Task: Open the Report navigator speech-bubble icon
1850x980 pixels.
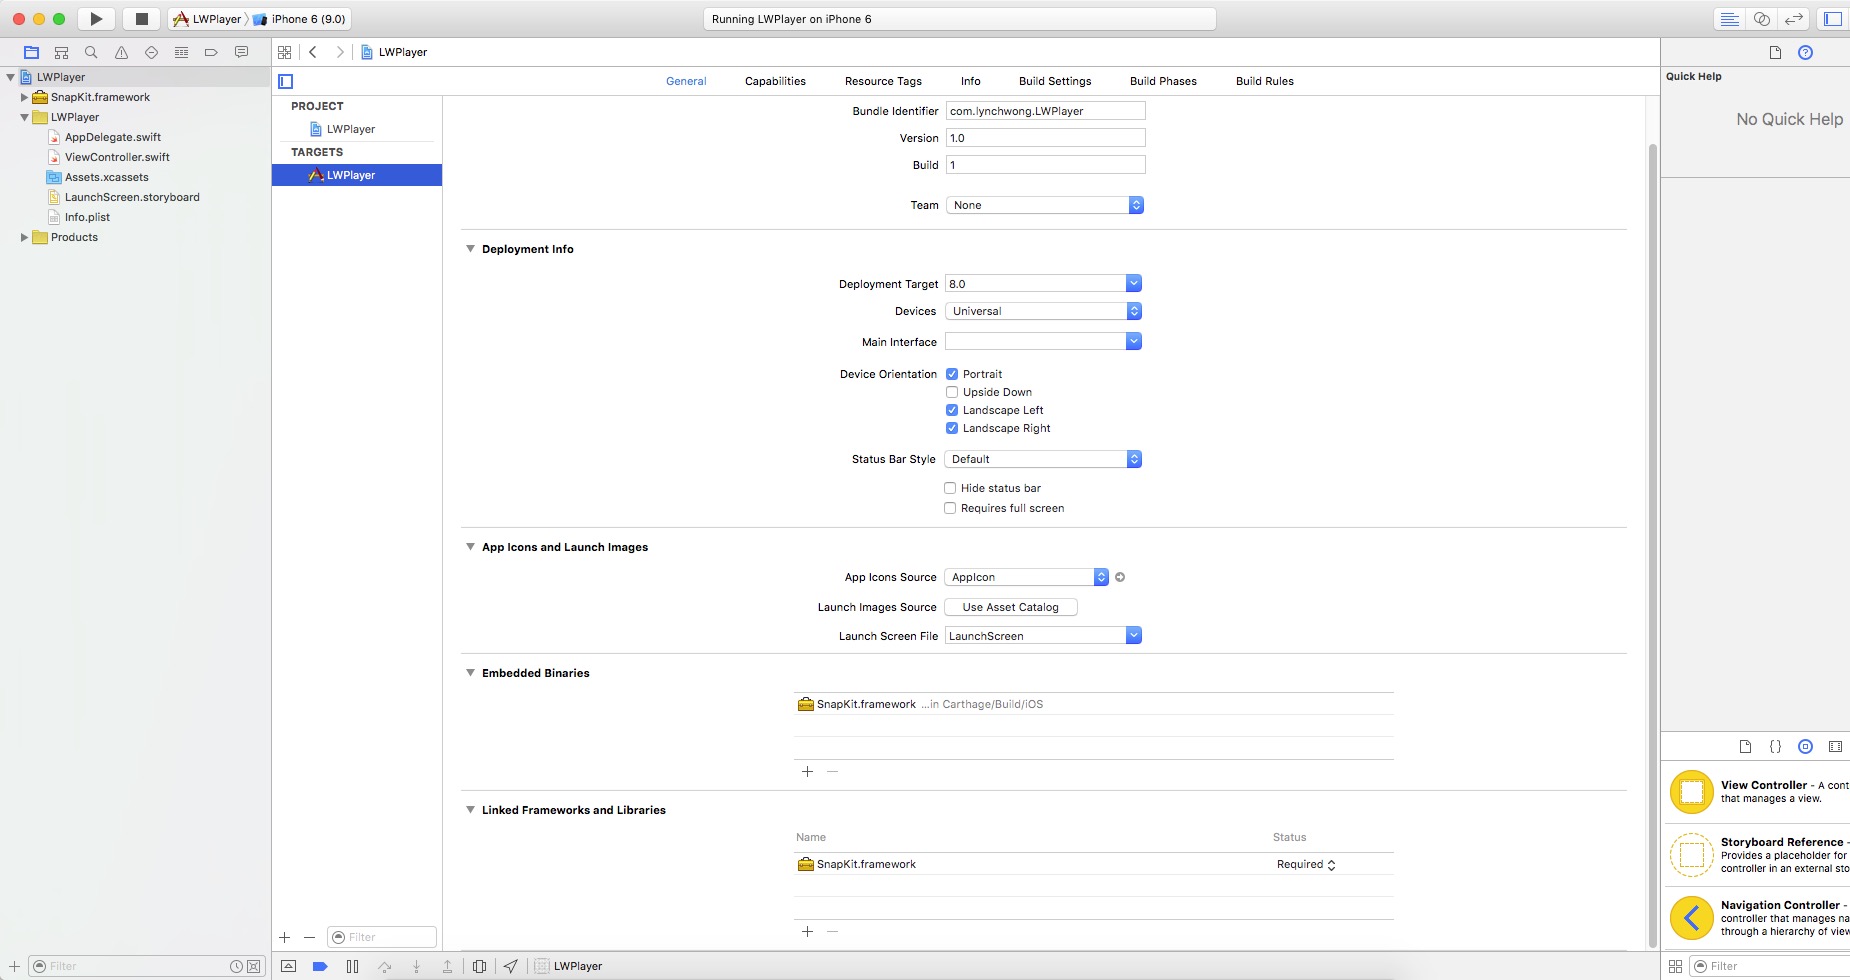Action: click(241, 52)
